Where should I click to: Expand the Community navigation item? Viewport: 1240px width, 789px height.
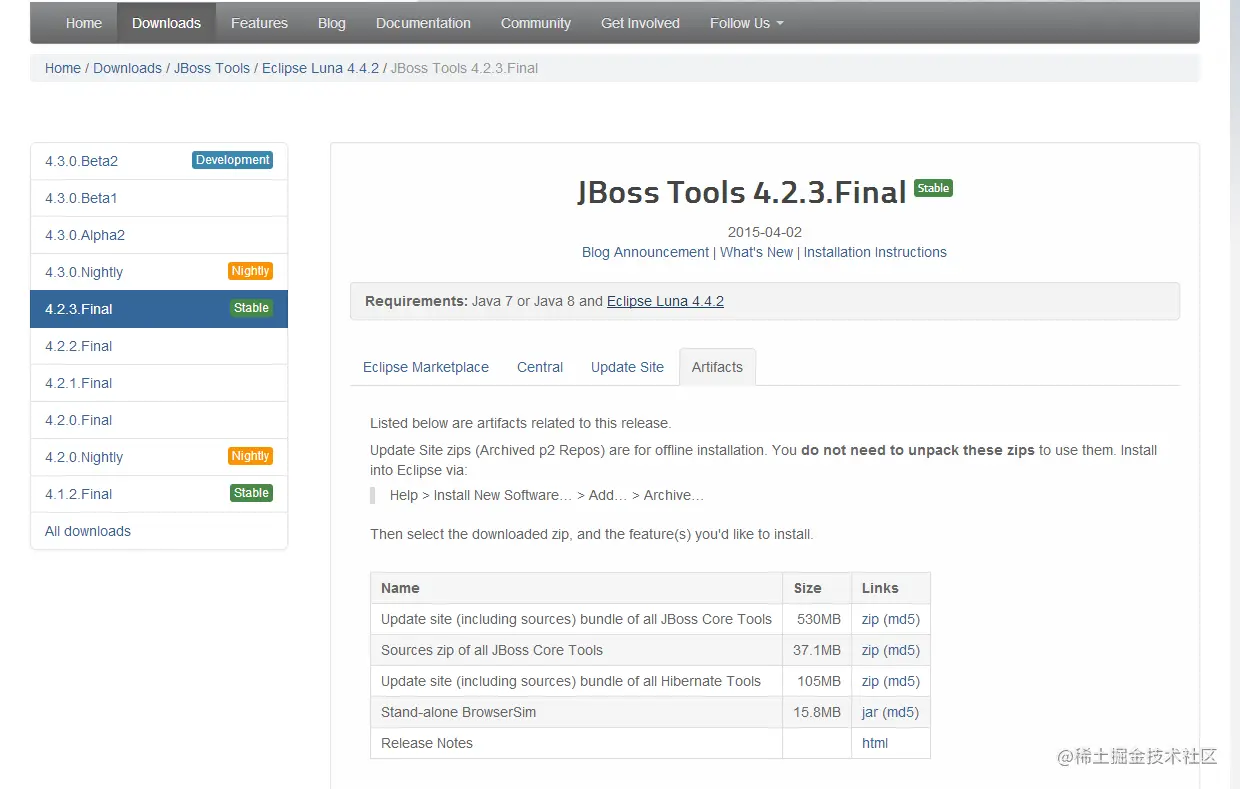(535, 22)
